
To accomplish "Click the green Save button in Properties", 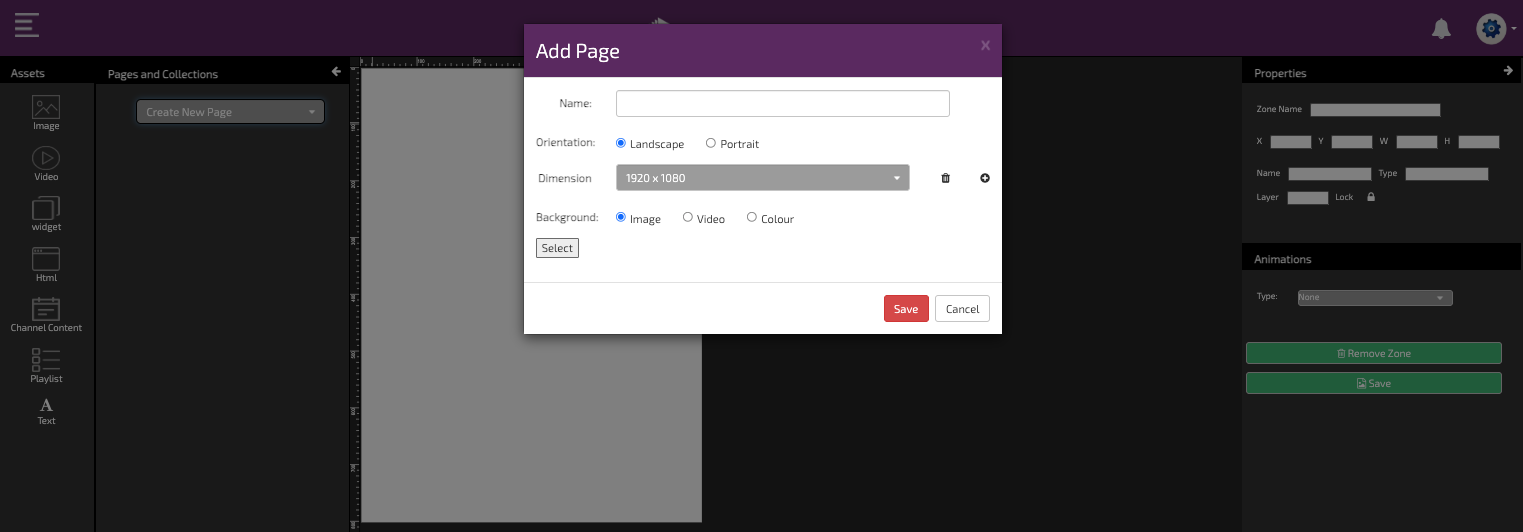I will coord(1374,383).
